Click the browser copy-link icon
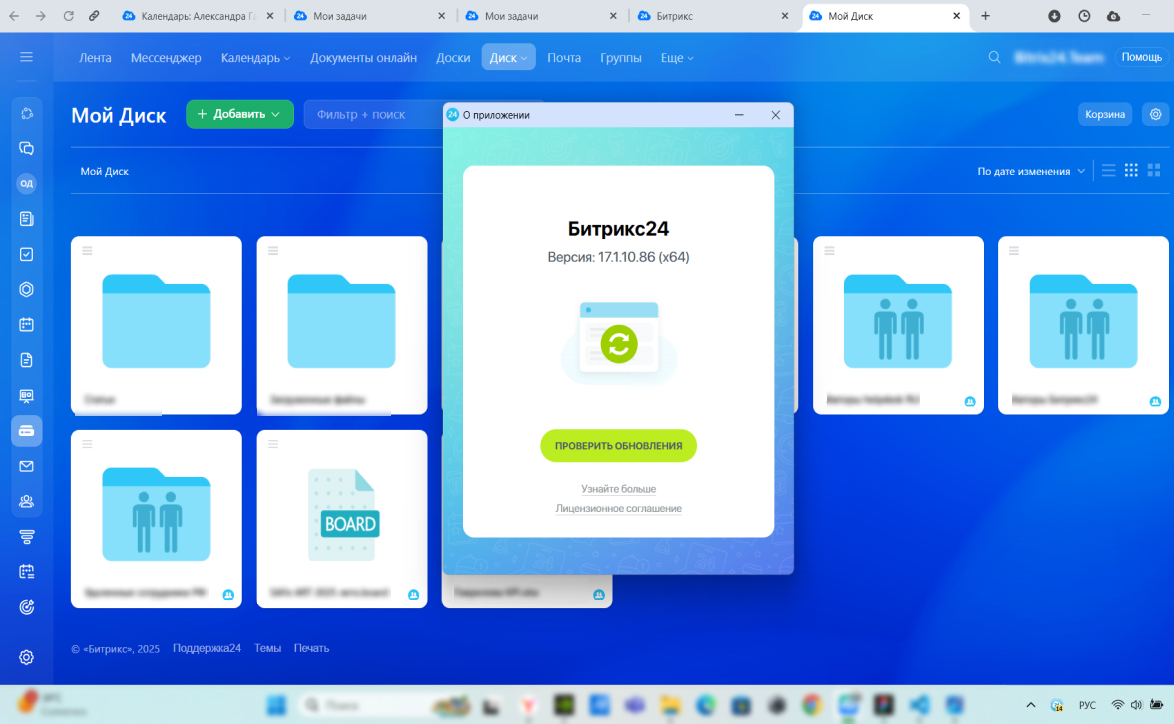This screenshot has width=1174, height=724. tap(94, 16)
